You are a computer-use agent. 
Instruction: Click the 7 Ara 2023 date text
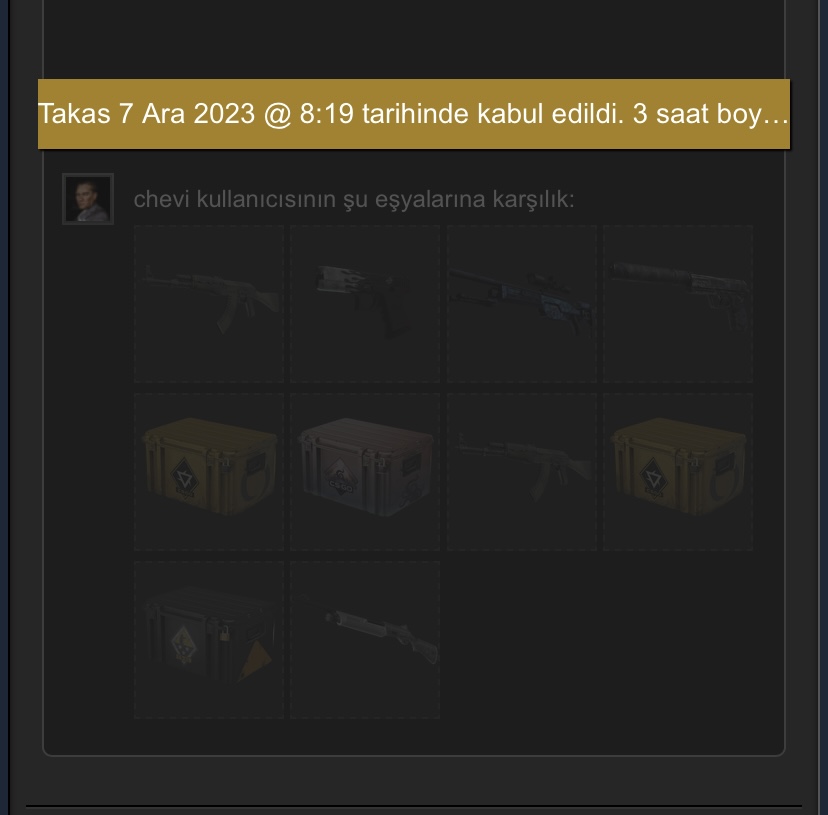tap(187, 114)
